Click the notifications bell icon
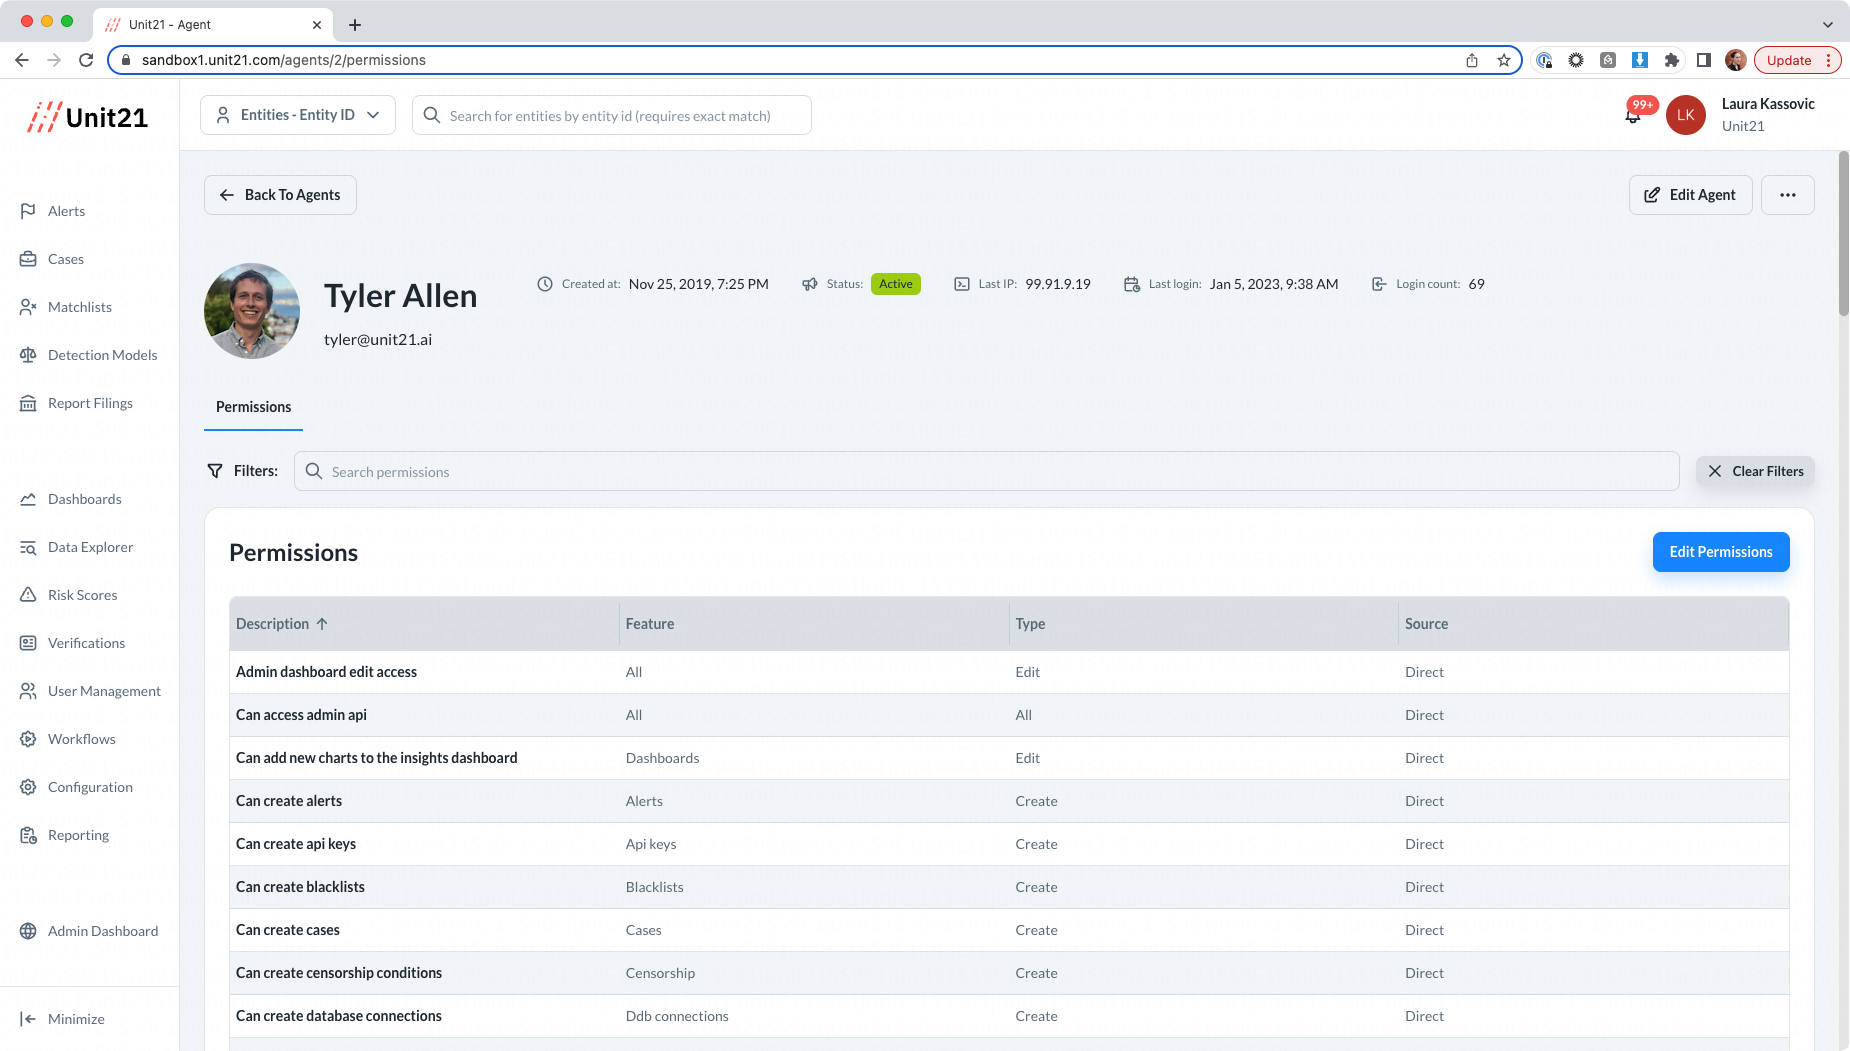 click(1633, 116)
